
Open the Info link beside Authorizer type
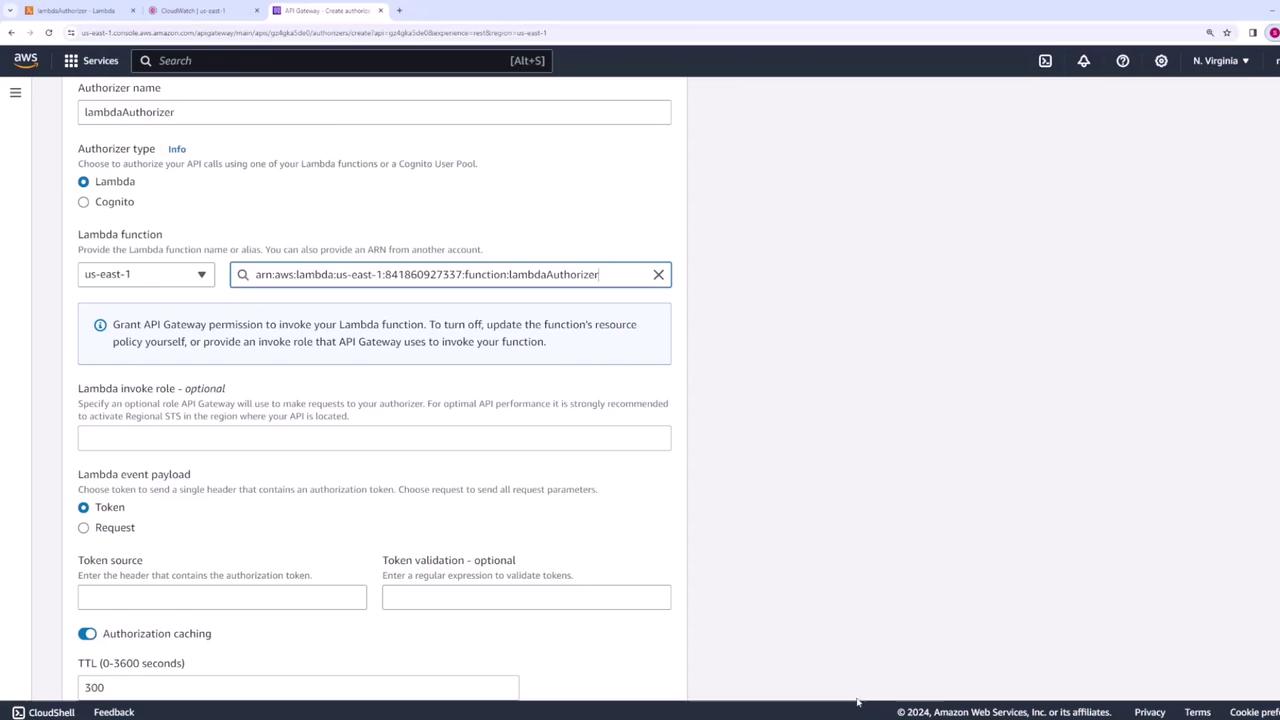click(x=177, y=149)
